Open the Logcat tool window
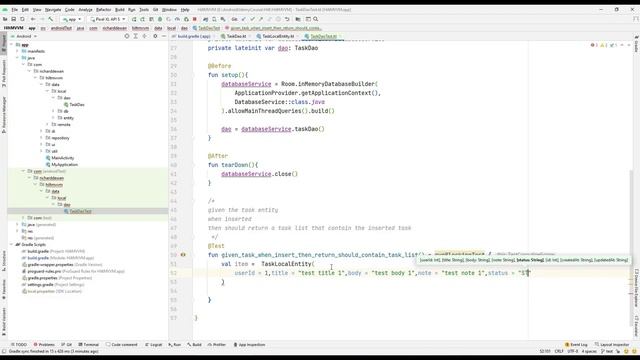This screenshot has height=360, width=640. (x=153, y=345)
